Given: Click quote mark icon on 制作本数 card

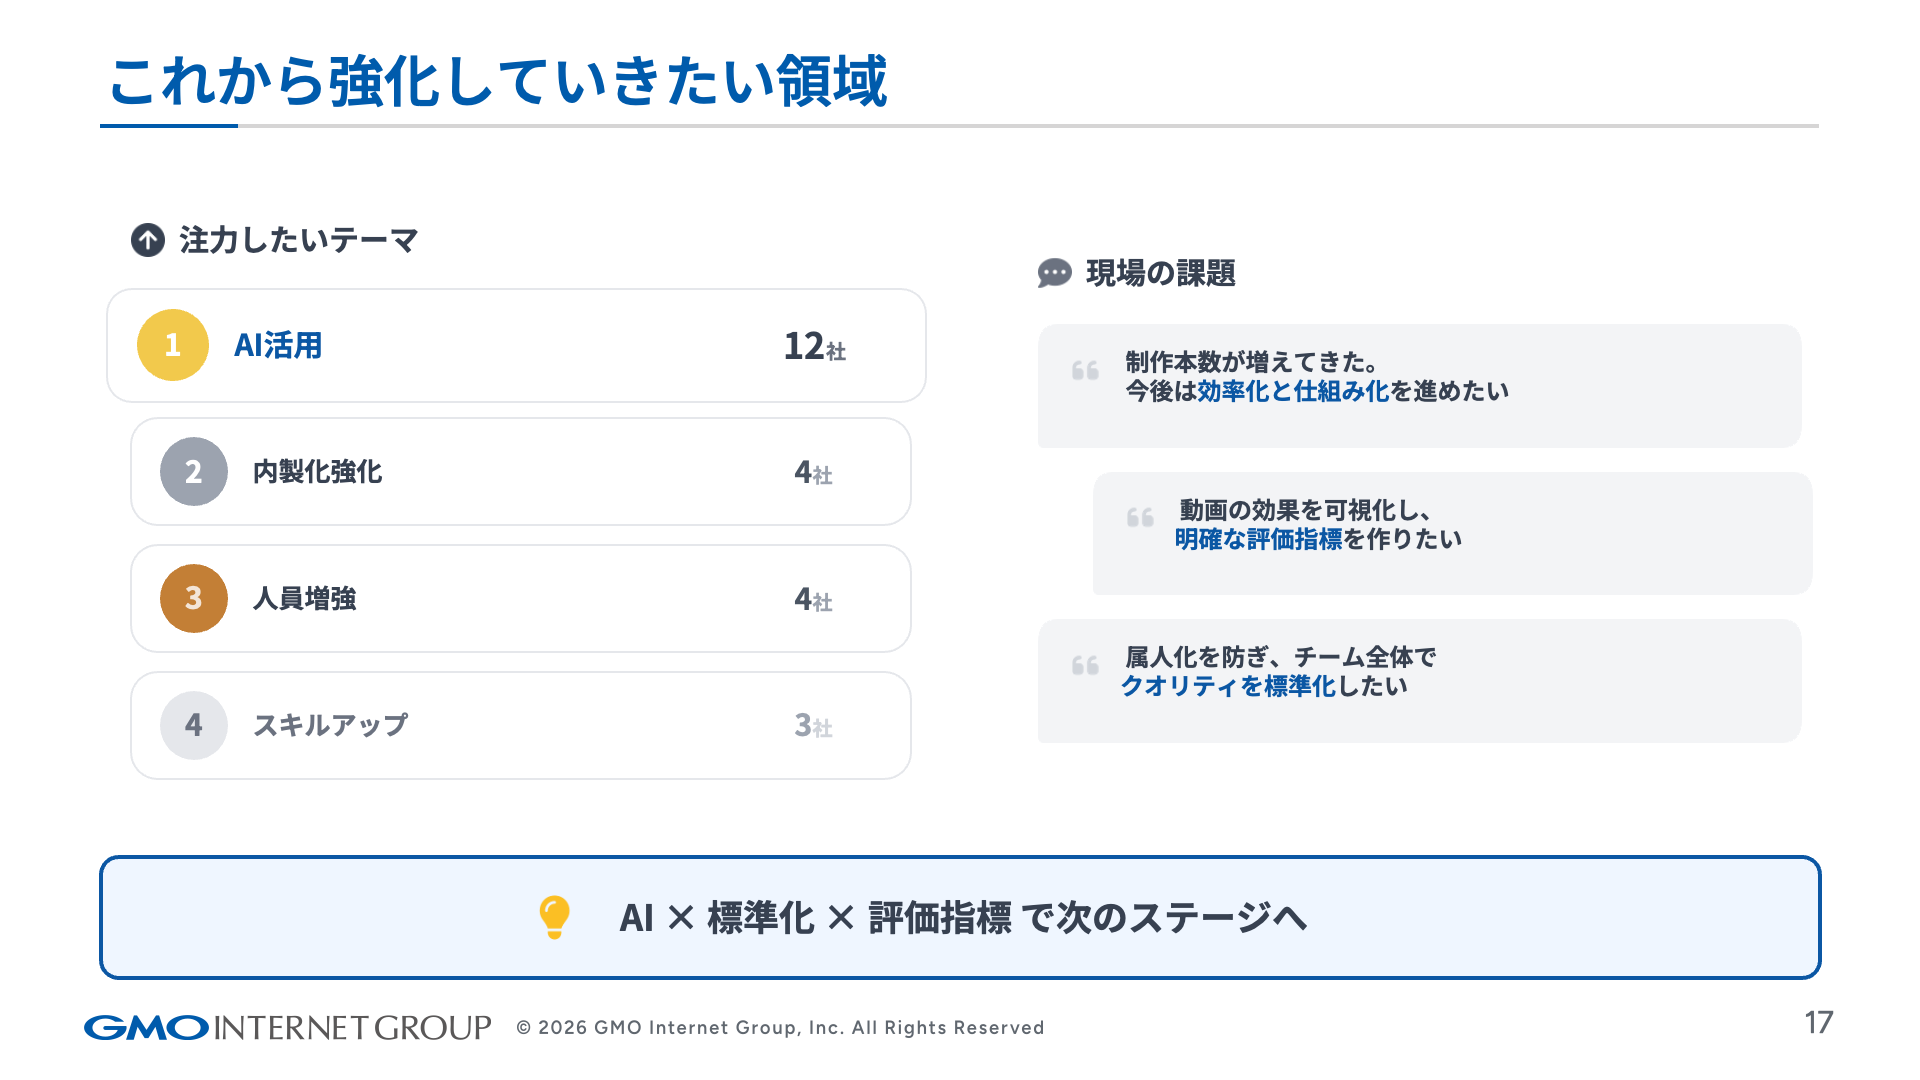Looking at the screenshot, I should 1085,371.
